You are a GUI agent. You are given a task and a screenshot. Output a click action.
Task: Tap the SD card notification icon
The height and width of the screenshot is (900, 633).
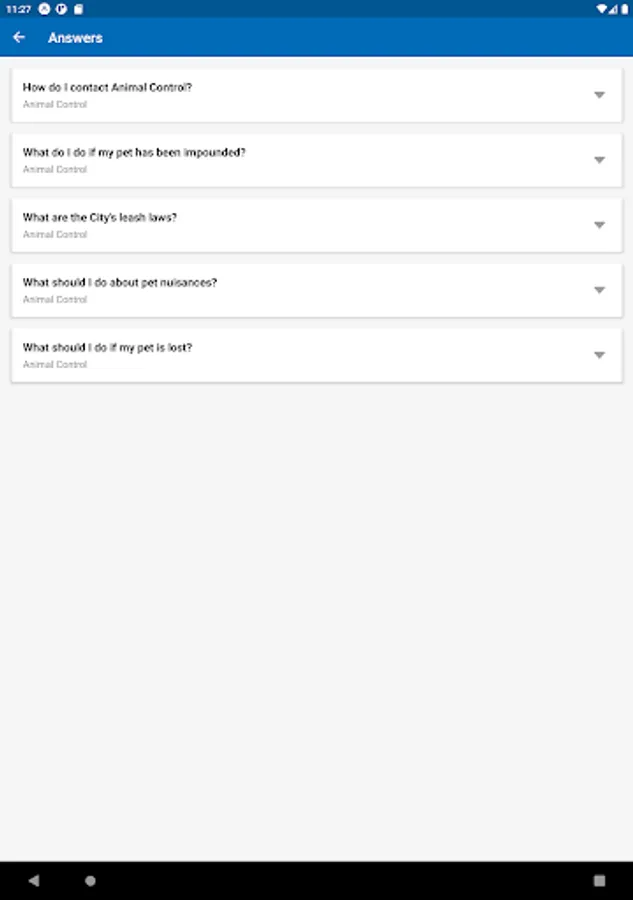coord(78,8)
